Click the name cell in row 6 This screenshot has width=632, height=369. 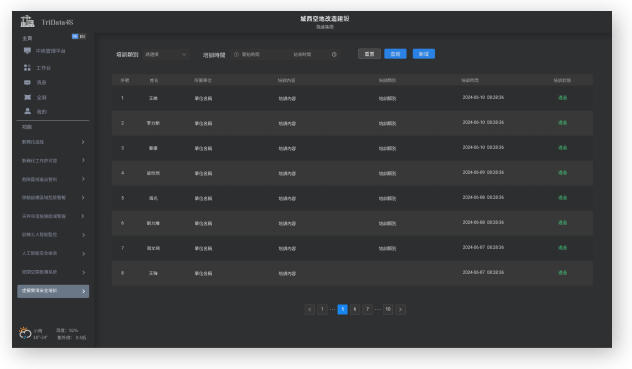(x=153, y=223)
